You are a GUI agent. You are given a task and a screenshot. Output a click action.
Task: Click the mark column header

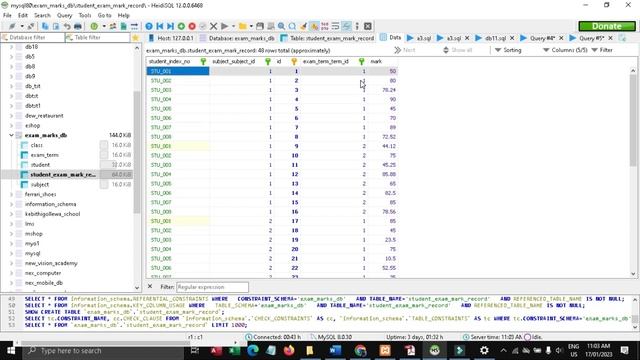pos(383,61)
